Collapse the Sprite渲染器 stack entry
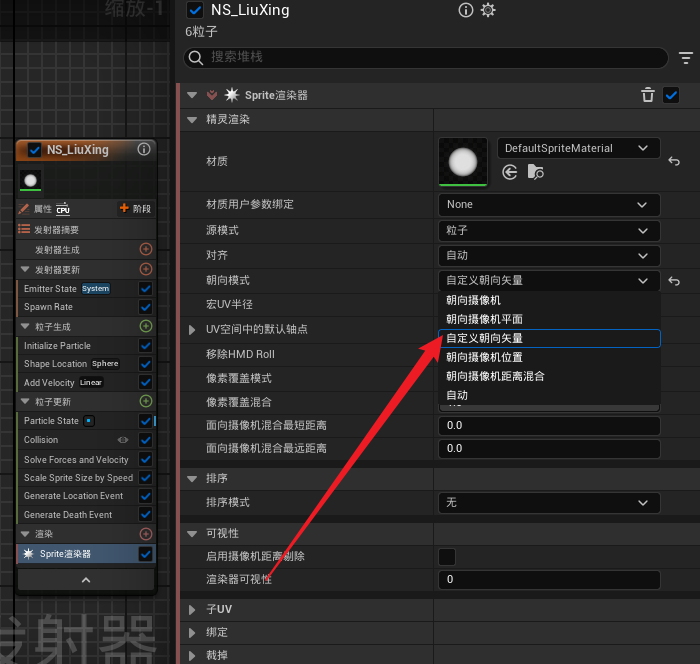The width and height of the screenshot is (700, 664). click(192, 95)
